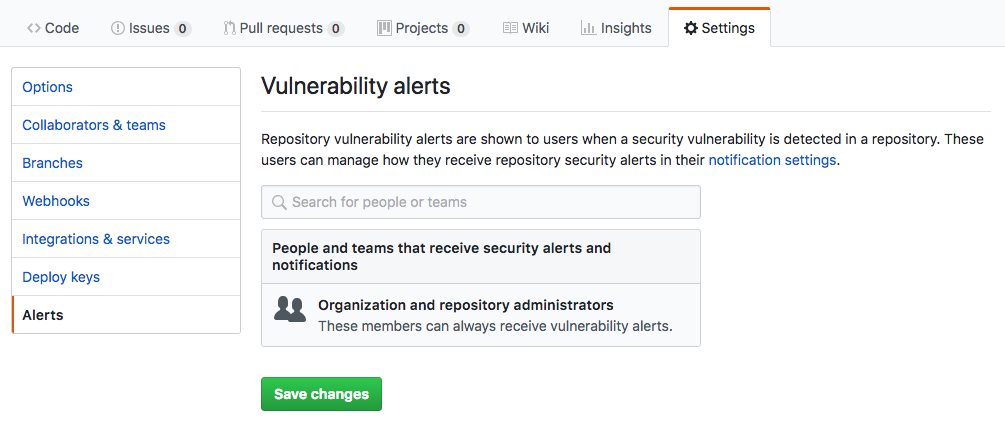Select Deploy keys in the sidebar
The width and height of the screenshot is (1005, 426).
pos(126,277)
